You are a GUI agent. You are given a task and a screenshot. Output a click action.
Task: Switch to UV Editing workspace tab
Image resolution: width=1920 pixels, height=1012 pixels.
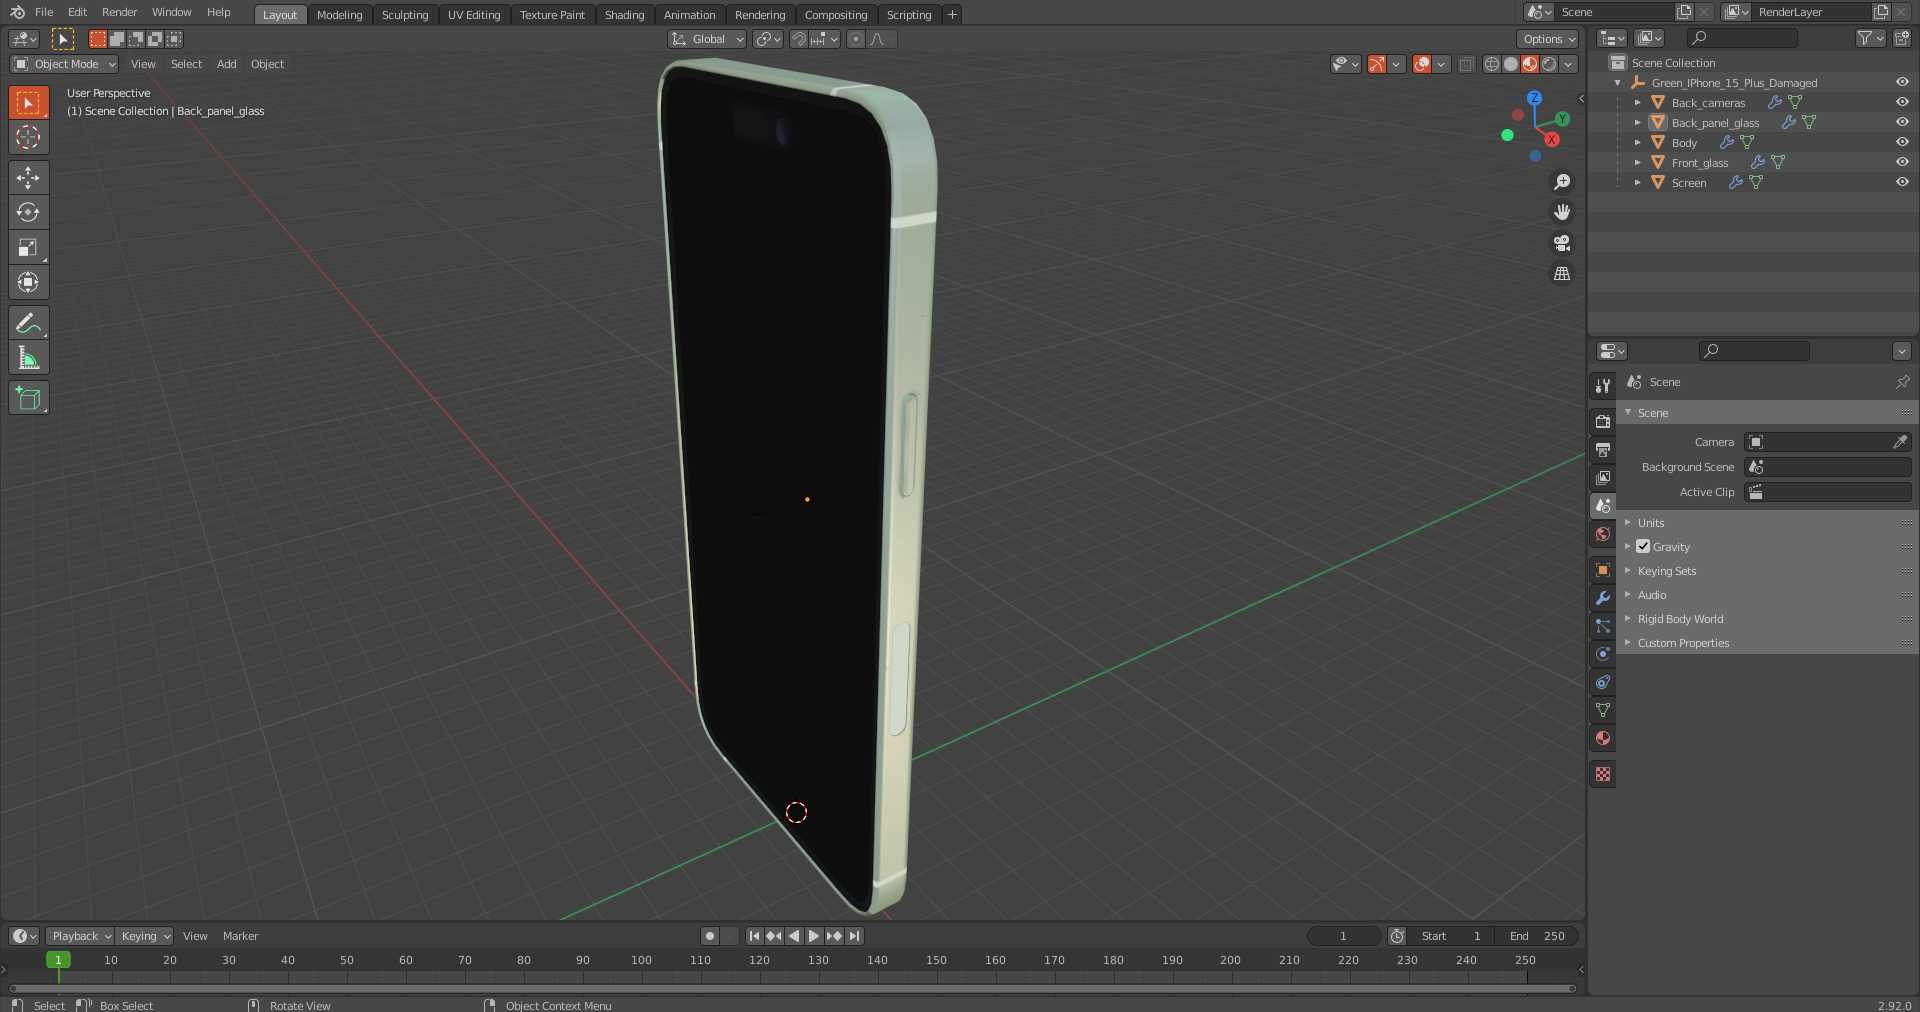[474, 15]
